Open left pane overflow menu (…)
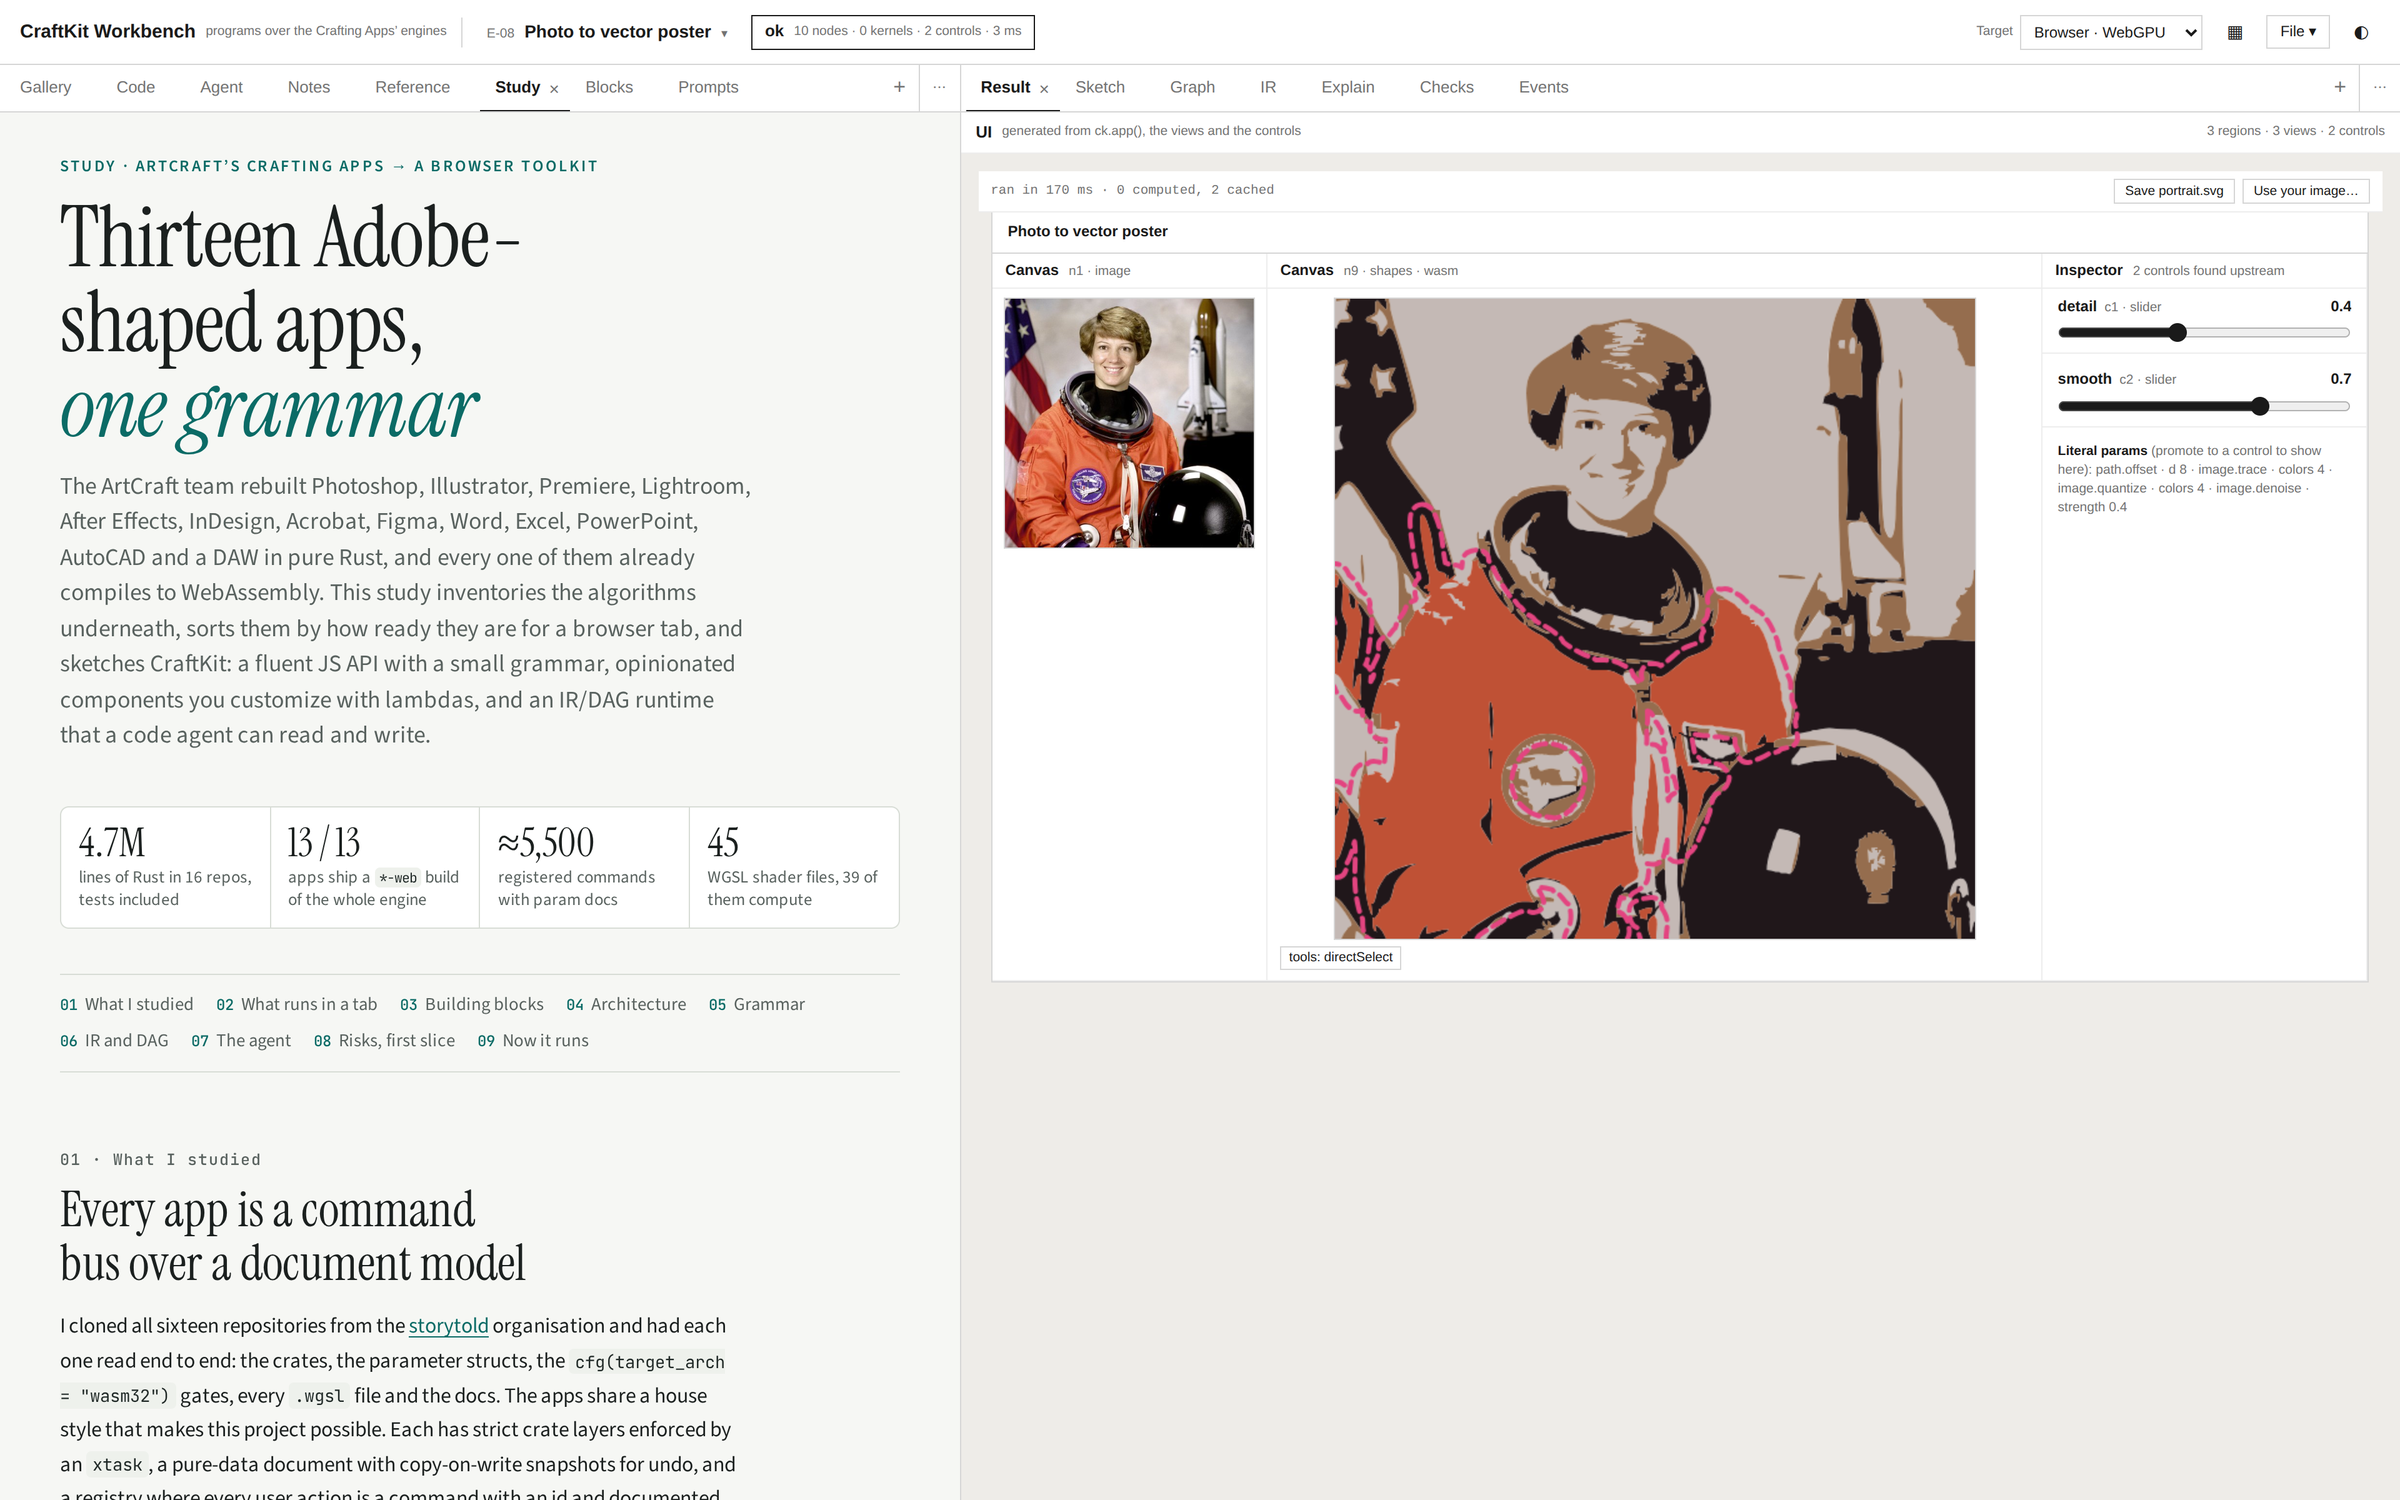Screen dimensions: 2400x1500 pos(939,87)
